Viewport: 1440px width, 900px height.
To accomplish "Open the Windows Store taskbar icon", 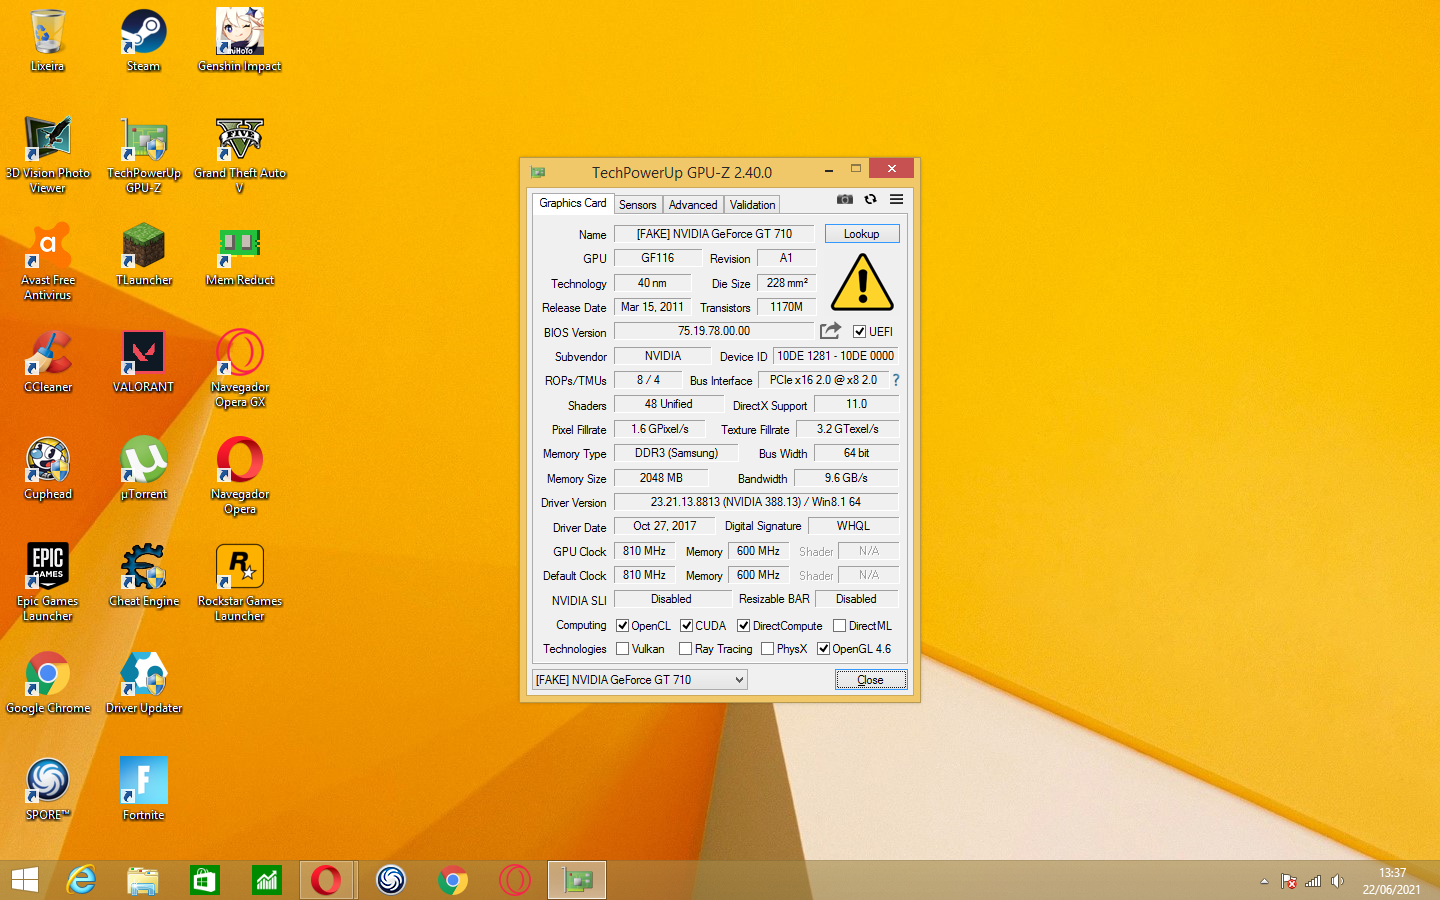I will click(205, 880).
